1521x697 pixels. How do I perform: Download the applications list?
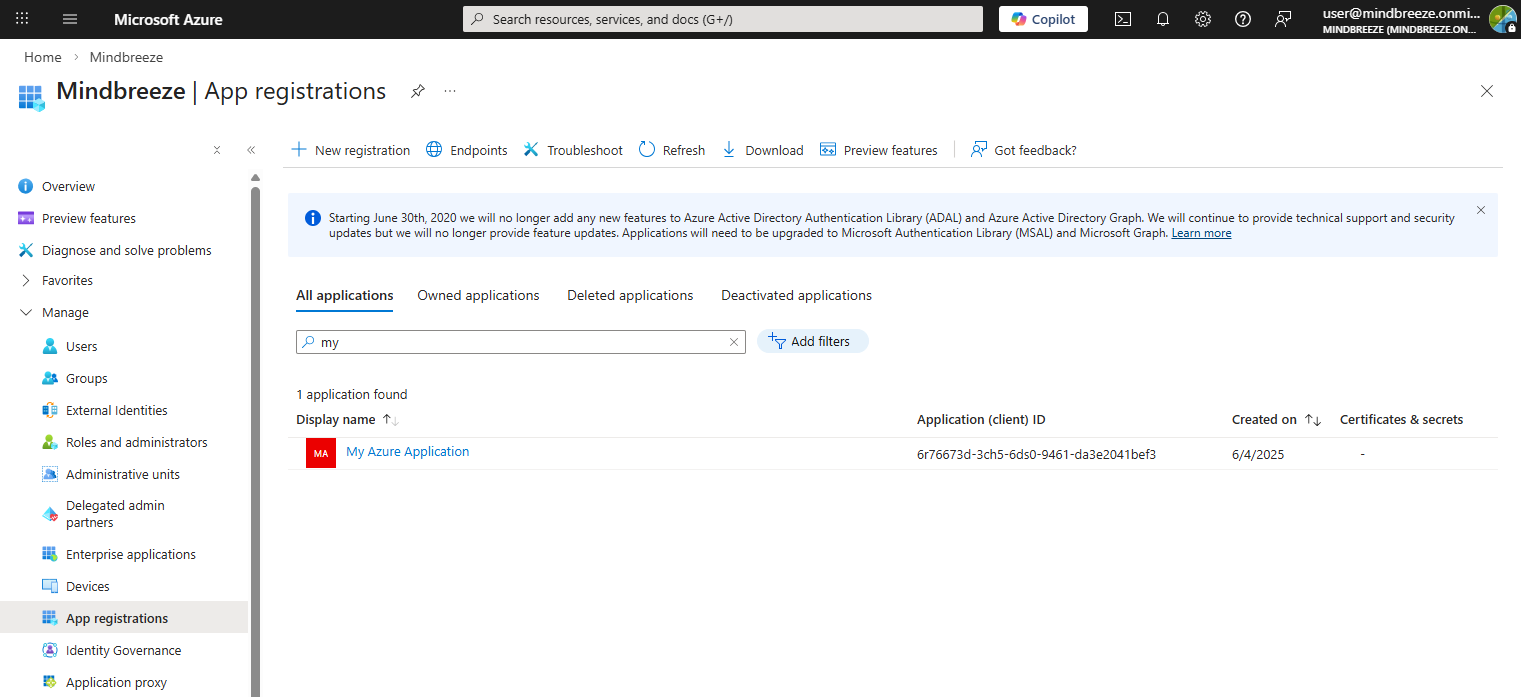[x=762, y=150]
